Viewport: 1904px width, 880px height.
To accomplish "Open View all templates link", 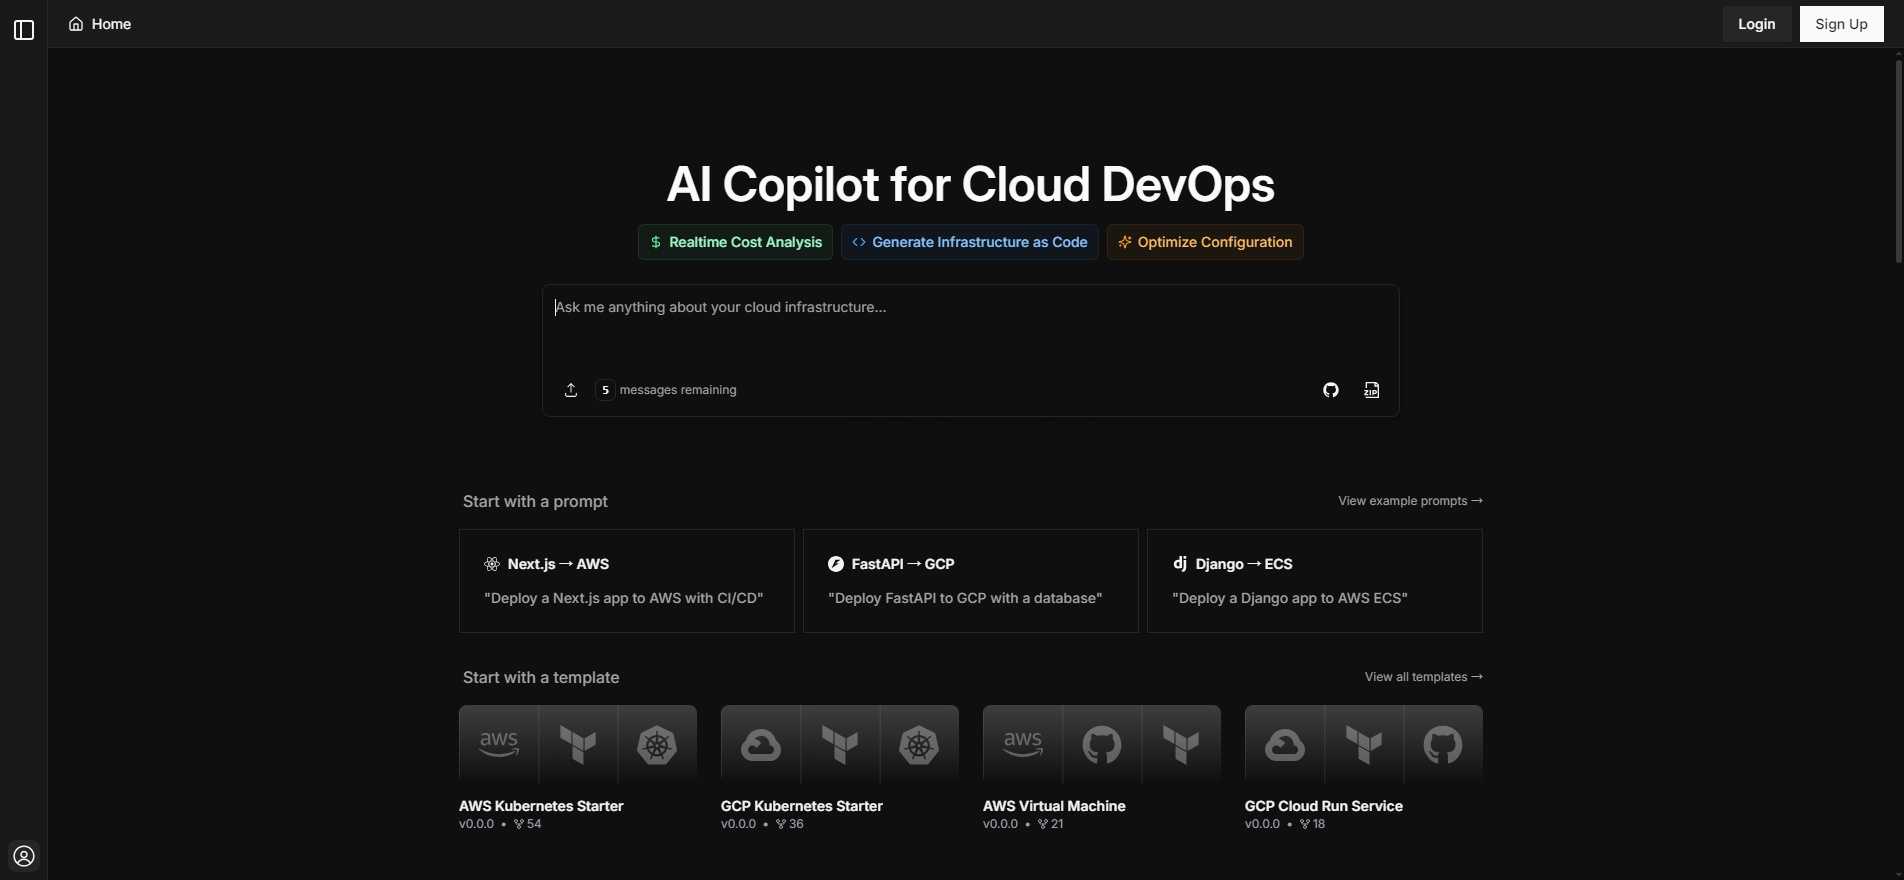I will (x=1423, y=677).
